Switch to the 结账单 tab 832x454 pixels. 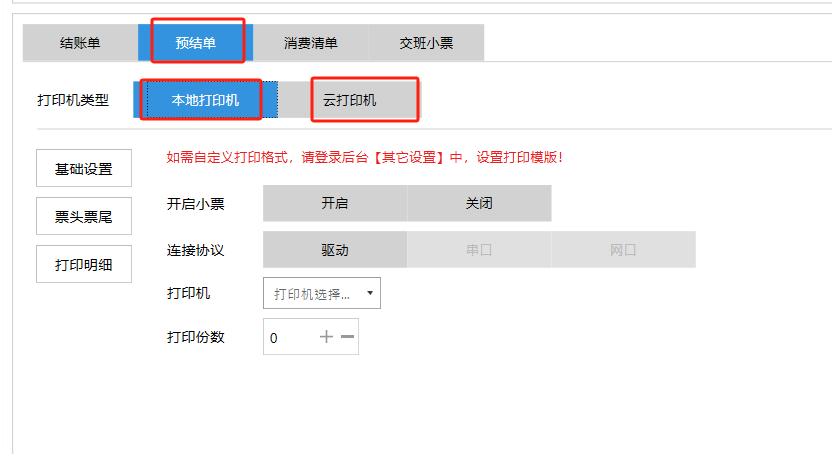tap(80, 43)
